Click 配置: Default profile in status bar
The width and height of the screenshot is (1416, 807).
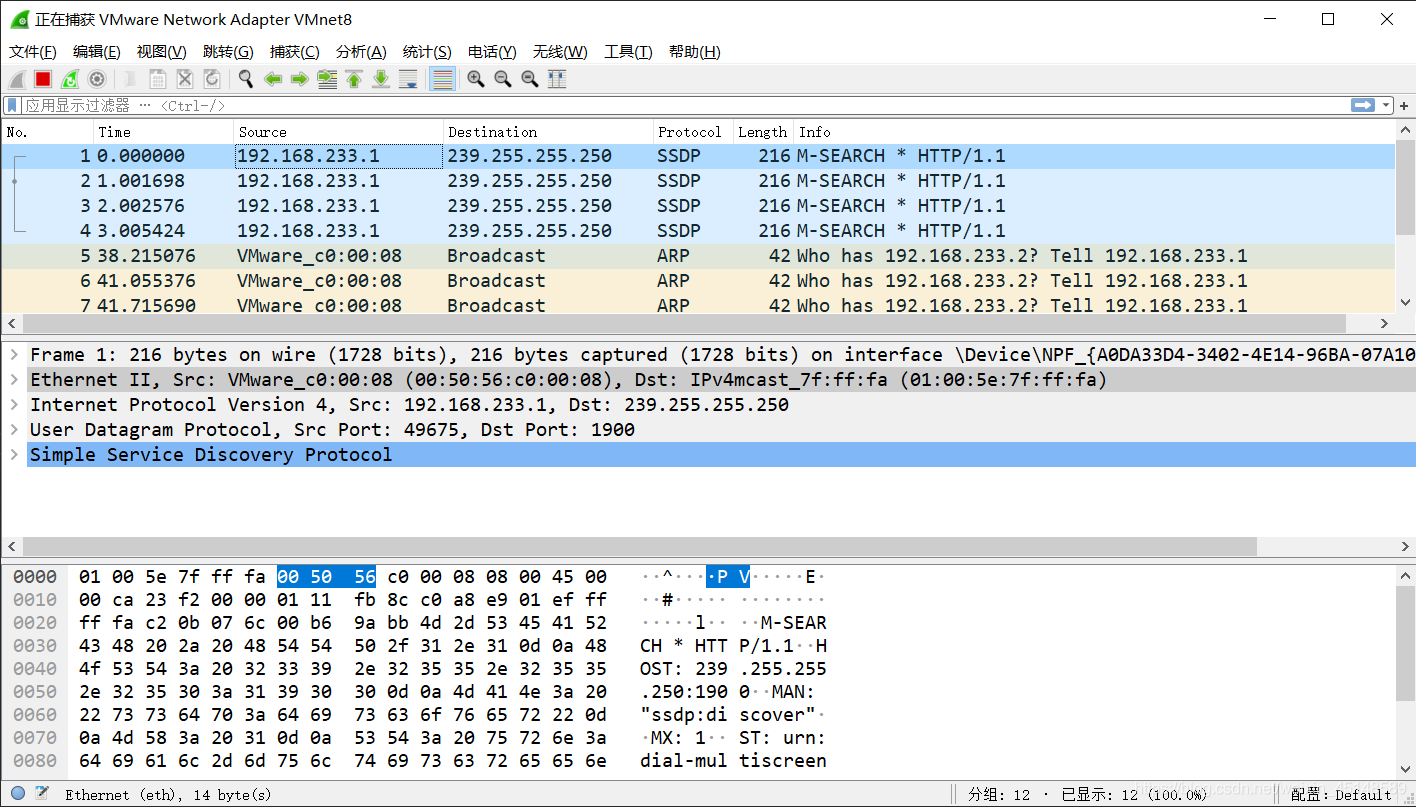point(1341,795)
